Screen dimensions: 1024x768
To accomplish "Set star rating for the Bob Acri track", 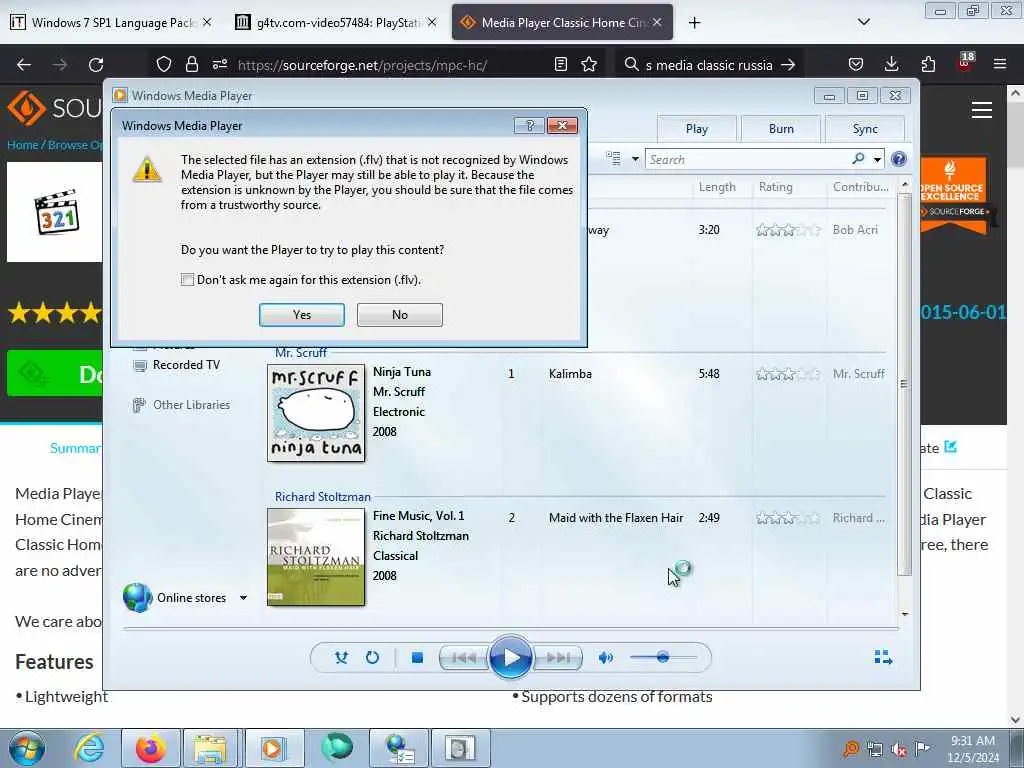I will tap(788, 230).
